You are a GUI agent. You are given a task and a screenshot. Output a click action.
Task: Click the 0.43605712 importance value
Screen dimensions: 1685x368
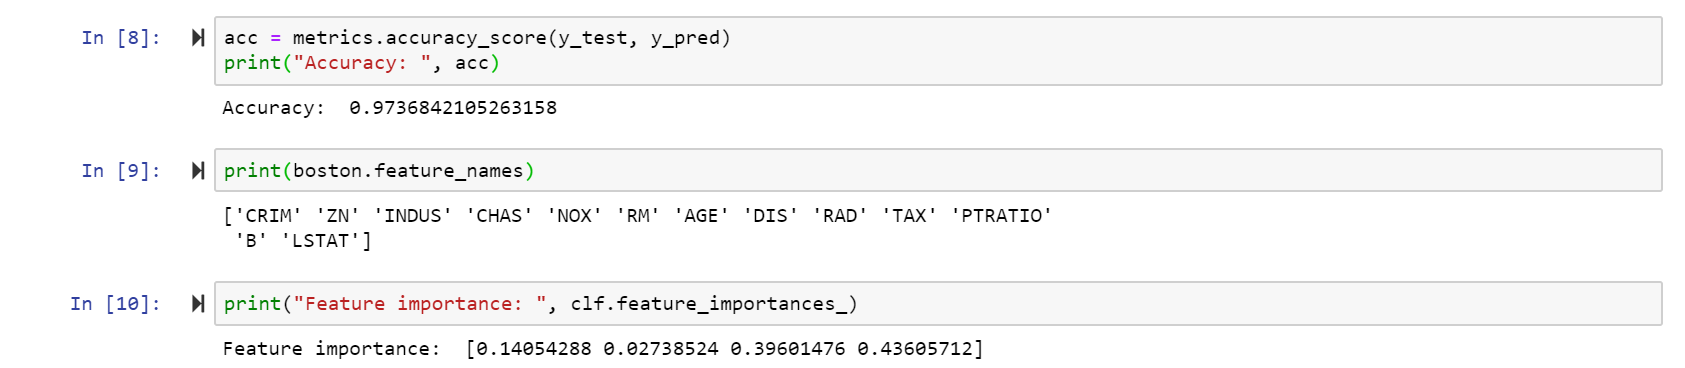point(914,349)
